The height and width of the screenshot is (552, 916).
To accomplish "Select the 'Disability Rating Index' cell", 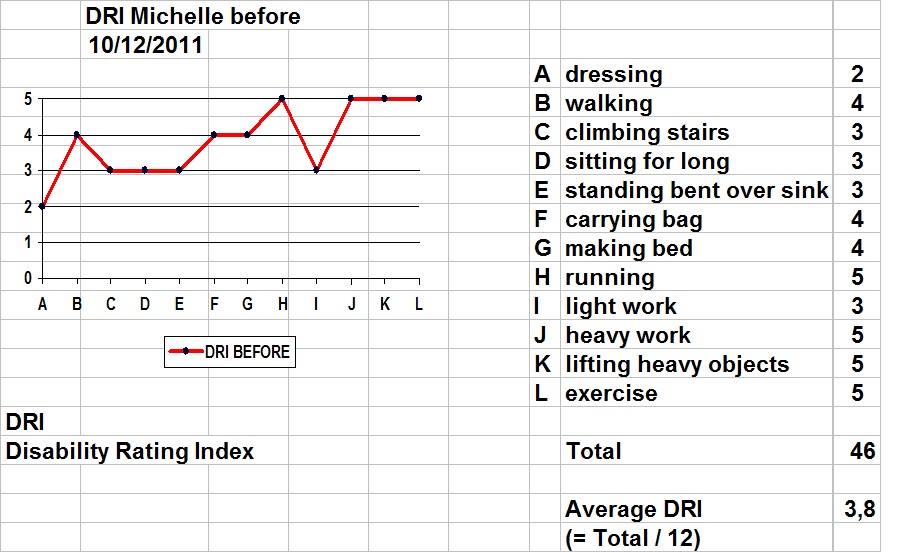I will (x=130, y=451).
